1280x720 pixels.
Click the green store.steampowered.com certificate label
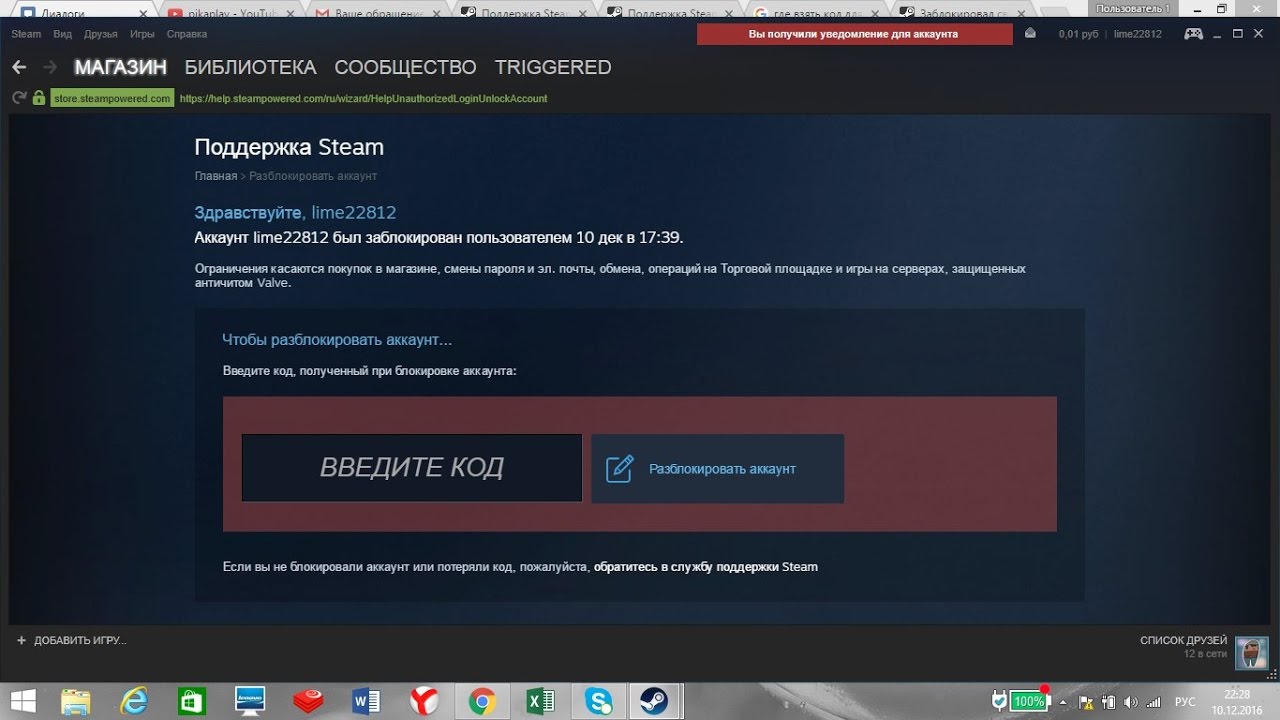click(112, 98)
